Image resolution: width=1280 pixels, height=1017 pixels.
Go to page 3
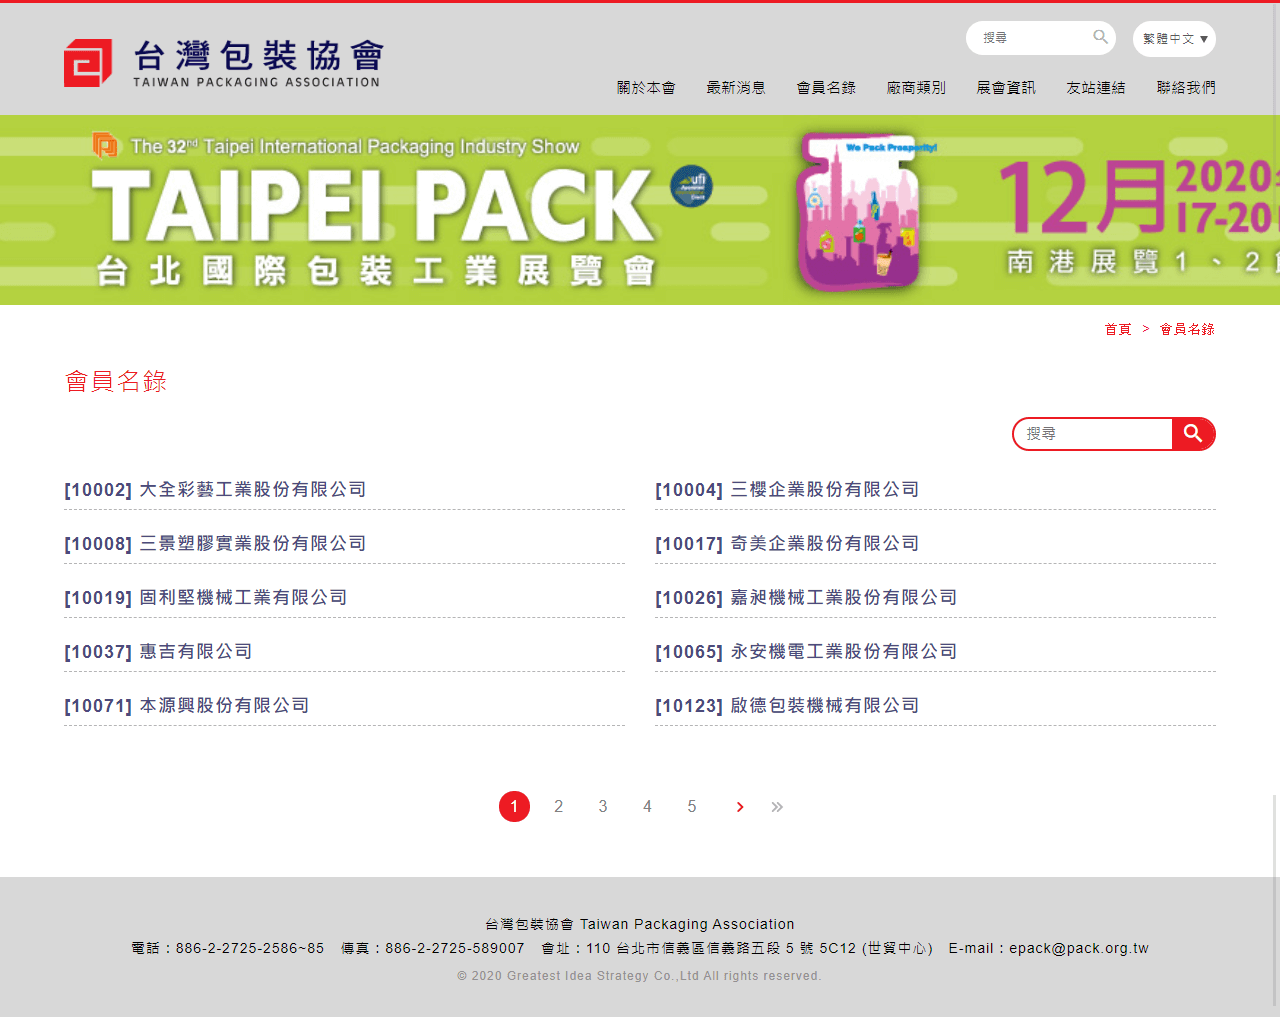pyautogui.click(x=603, y=806)
